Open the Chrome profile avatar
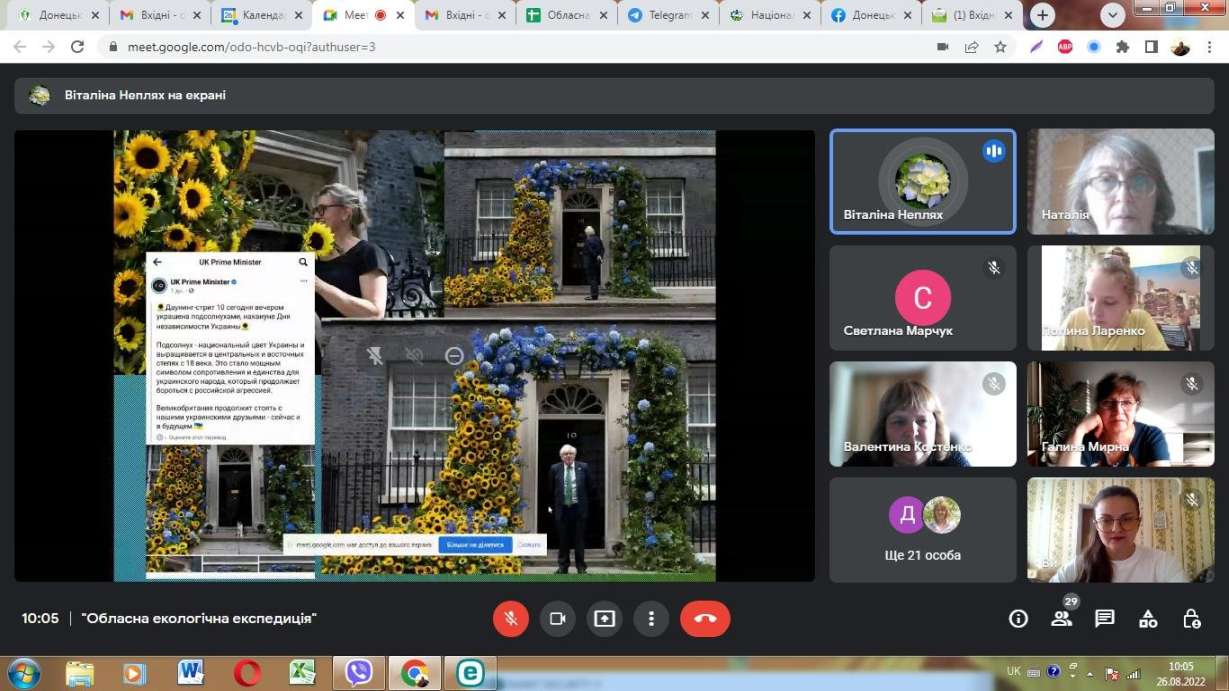Screen dimensions: 1229x691 pyautogui.click(x=1180, y=47)
